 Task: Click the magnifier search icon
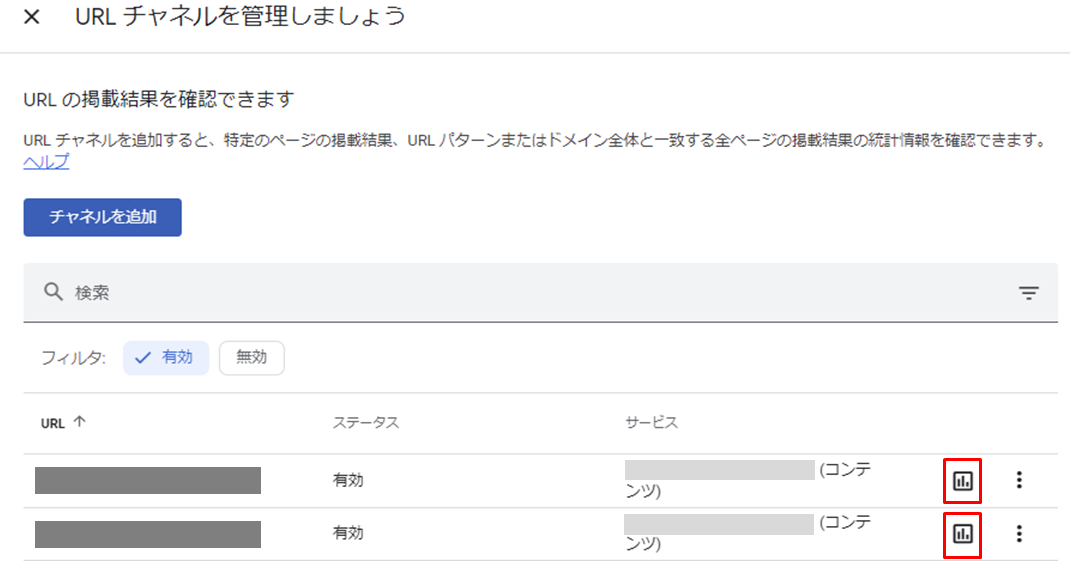53,292
